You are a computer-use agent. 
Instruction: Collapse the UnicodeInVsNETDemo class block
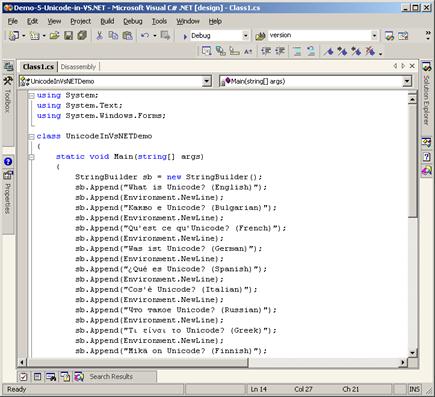pyautogui.click(x=32, y=137)
